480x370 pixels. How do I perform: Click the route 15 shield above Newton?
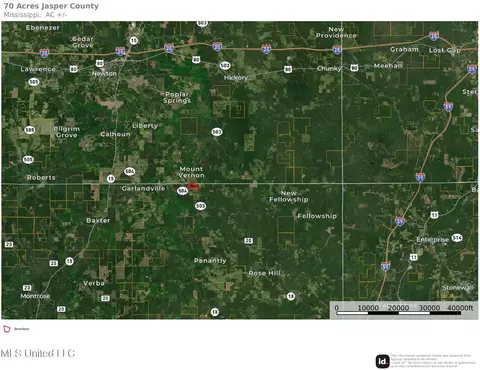[x=133, y=41]
